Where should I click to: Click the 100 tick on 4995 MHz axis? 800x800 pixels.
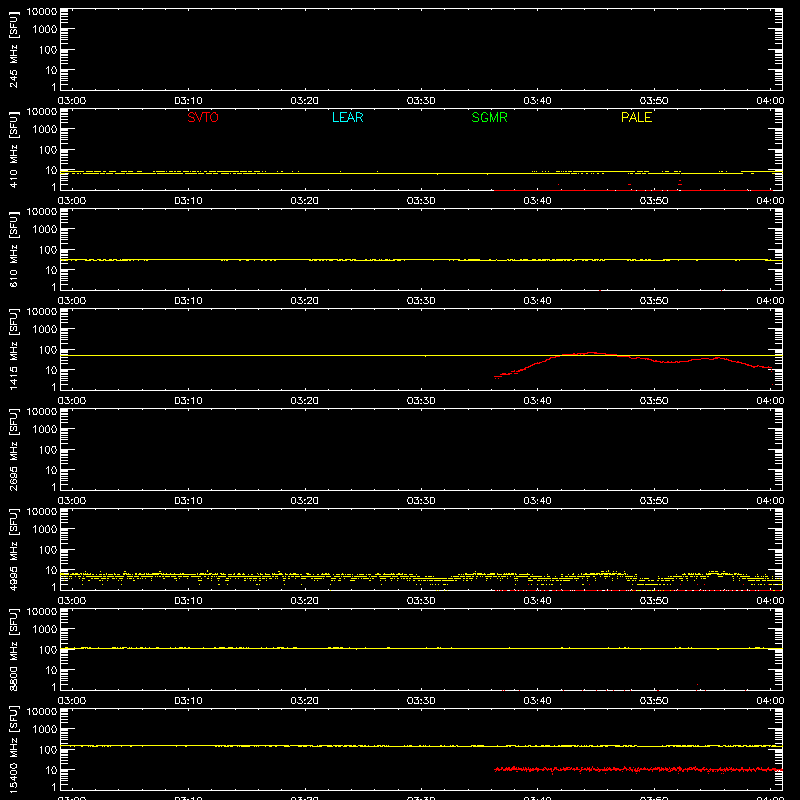[48, 550]
